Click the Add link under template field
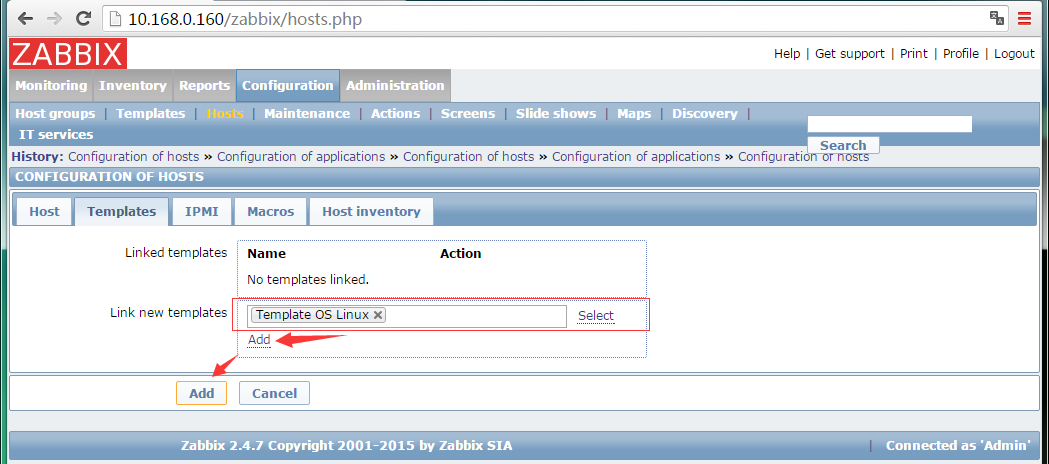Viewport: 1049px width, 464px height. pos(259,340)
